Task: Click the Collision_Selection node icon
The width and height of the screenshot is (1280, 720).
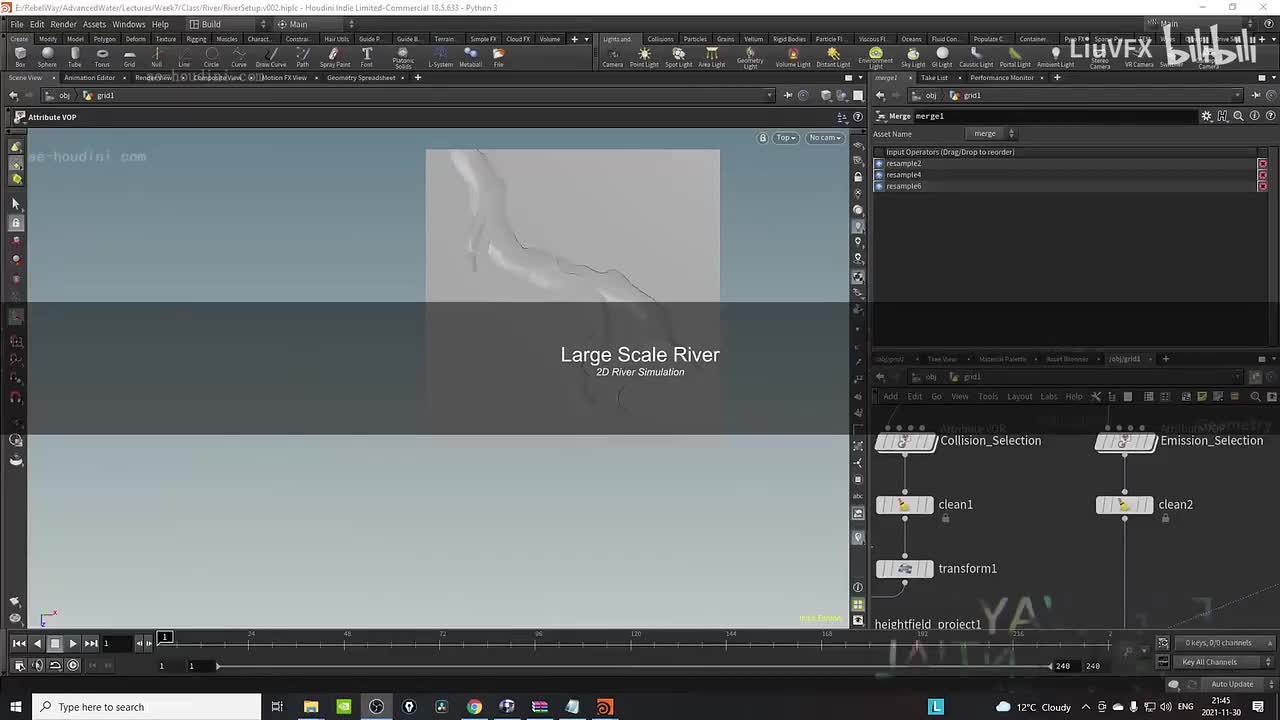Action: (905, 441)
